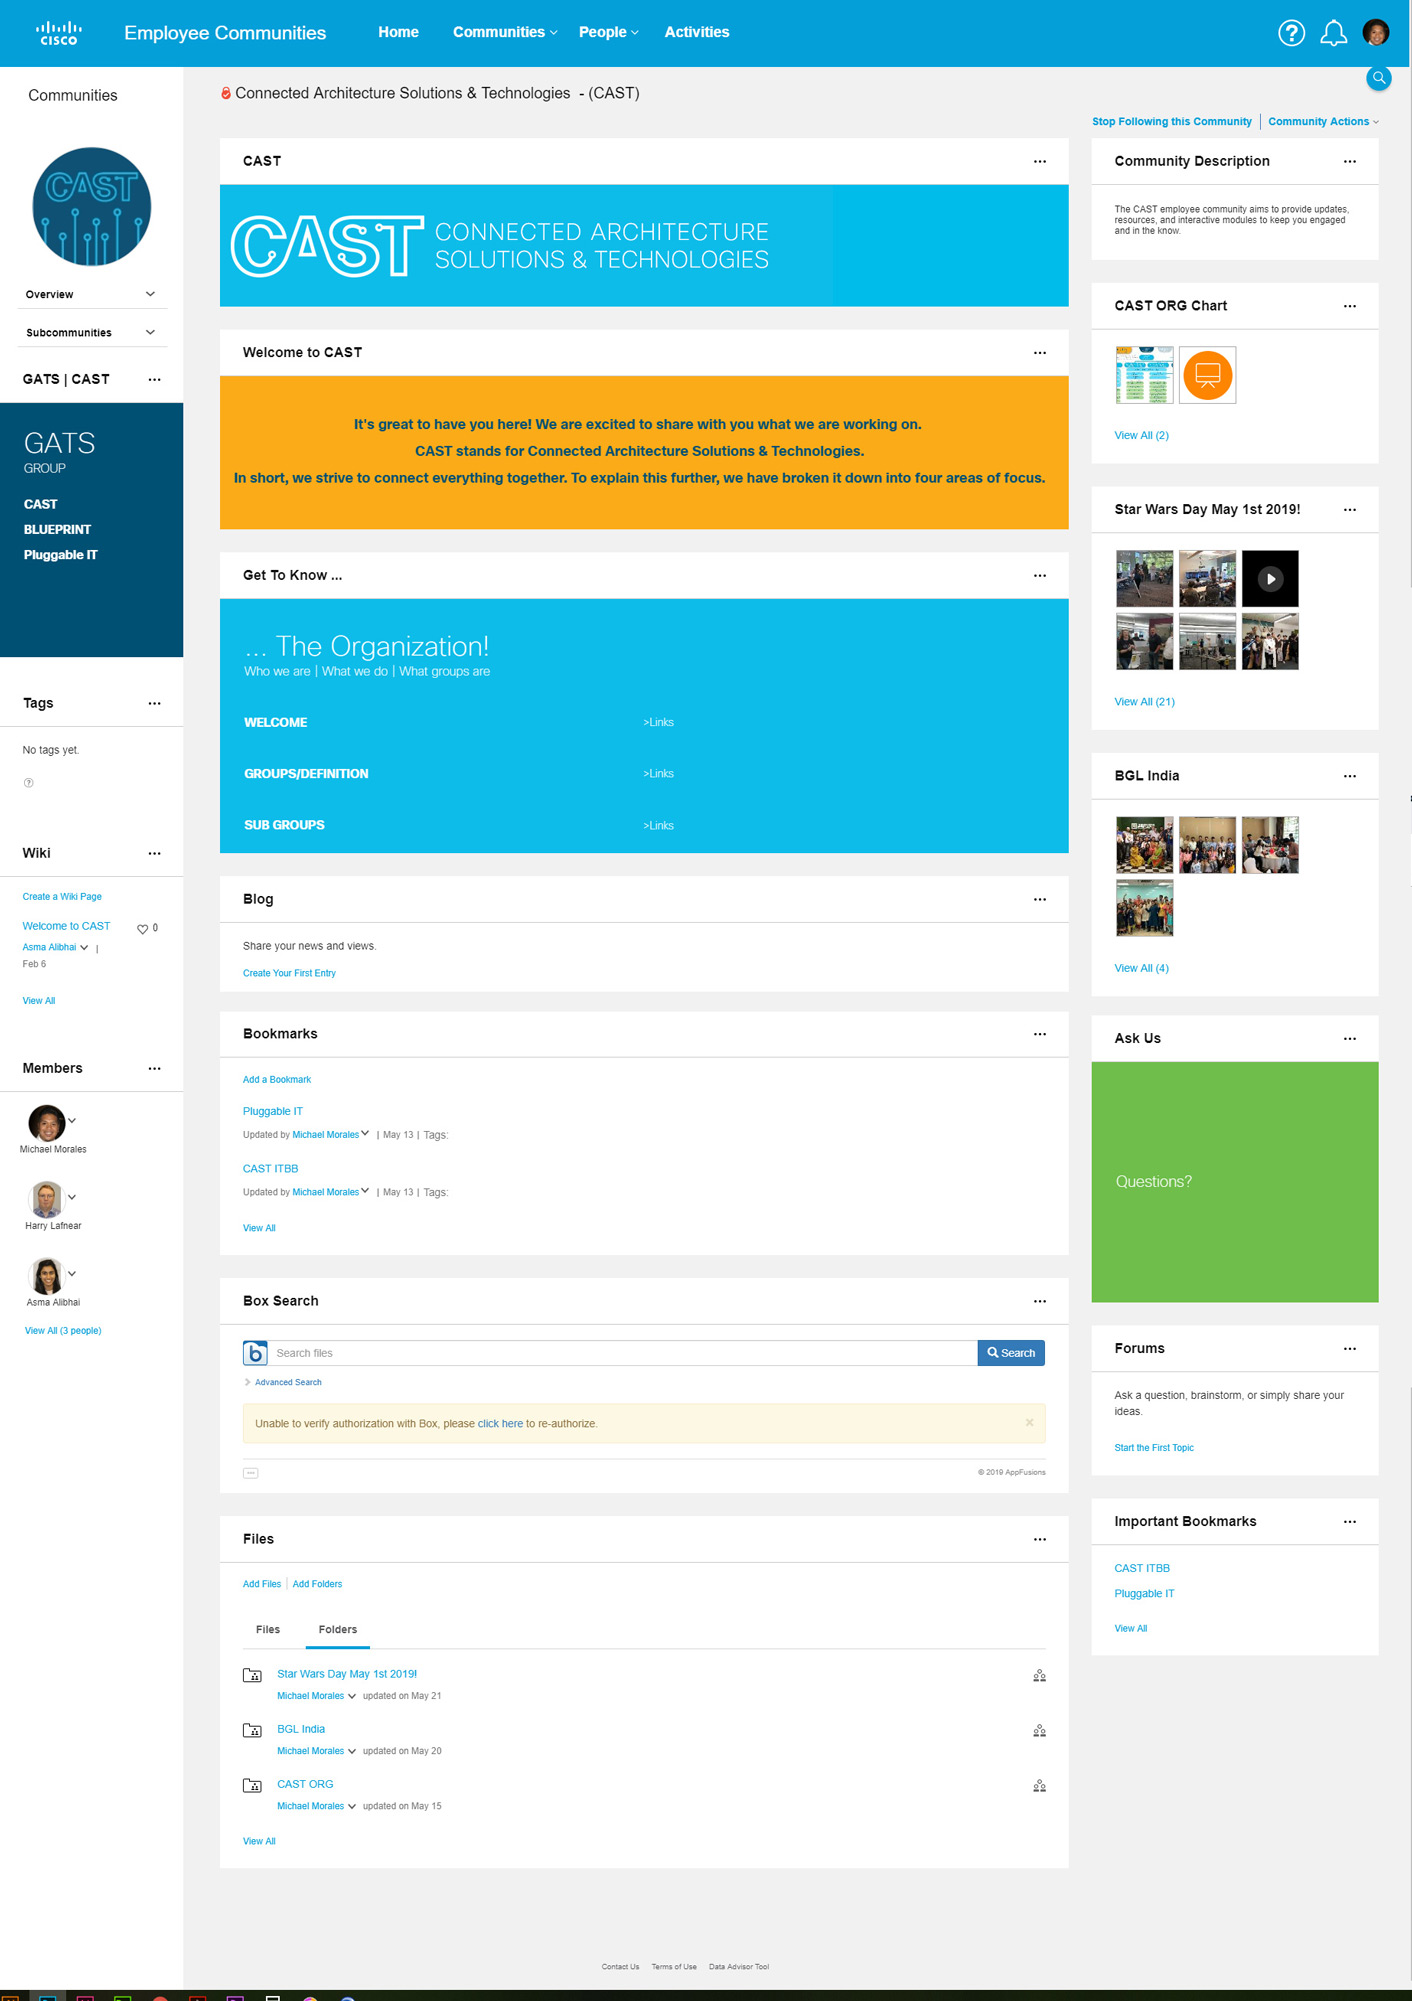Image resolution: width=1412 pixels, height=2001 pixels.
Task: Play the Star Wars Day video thumbnail
Action: click(x=1270, y=579)
